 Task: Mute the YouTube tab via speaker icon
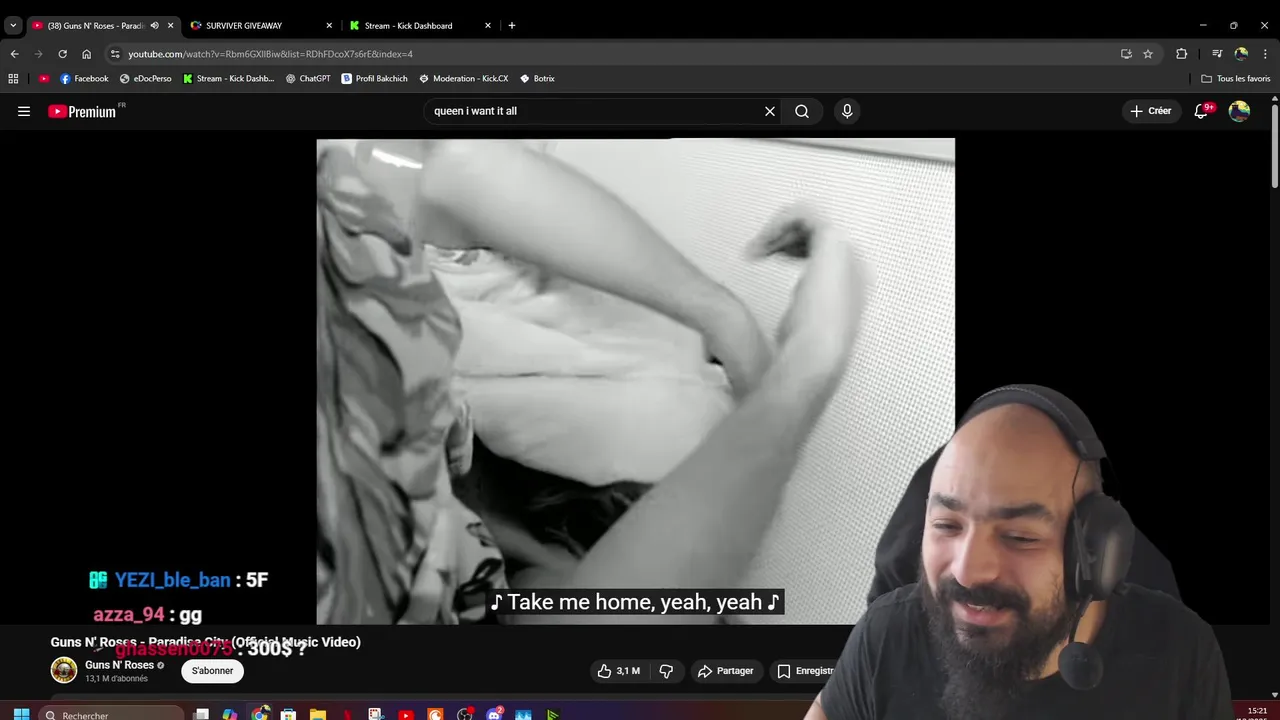(154, 25)
